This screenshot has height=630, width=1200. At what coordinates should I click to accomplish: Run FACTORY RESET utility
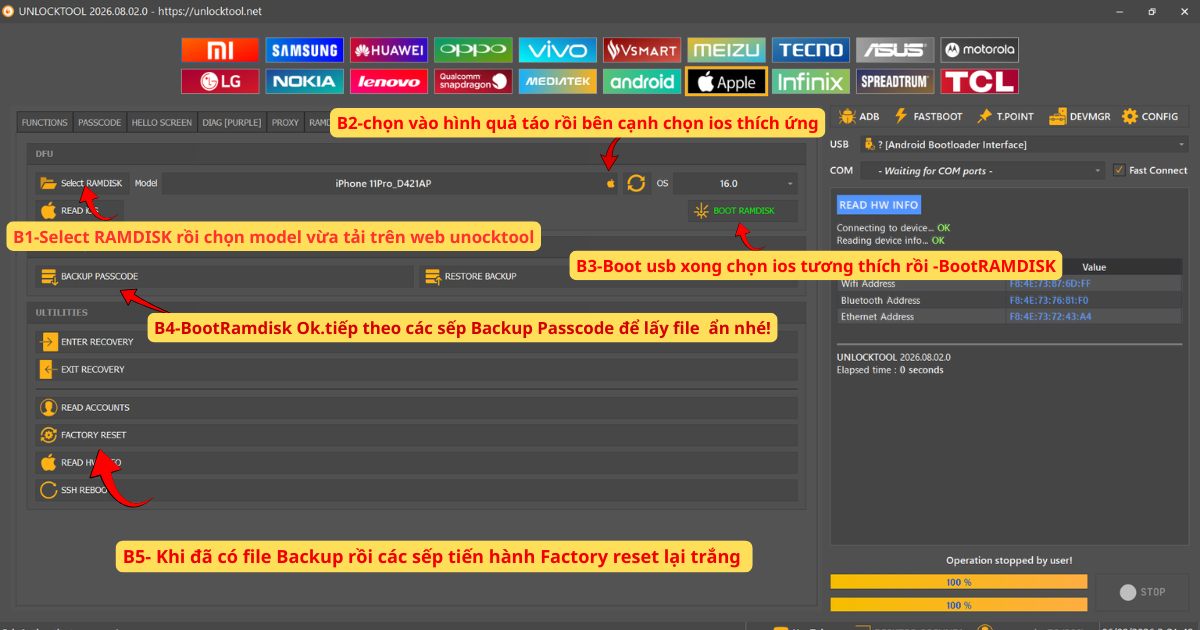coord(416,435)
